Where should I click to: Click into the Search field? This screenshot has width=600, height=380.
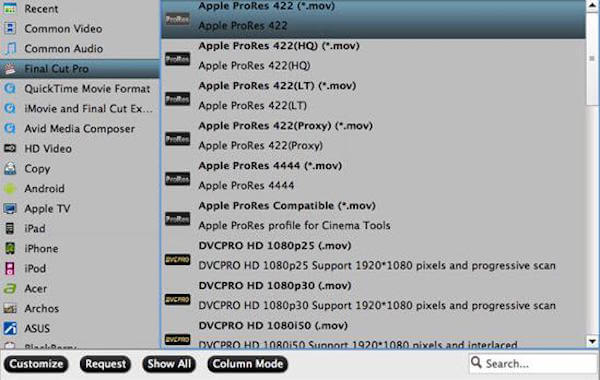533,364
